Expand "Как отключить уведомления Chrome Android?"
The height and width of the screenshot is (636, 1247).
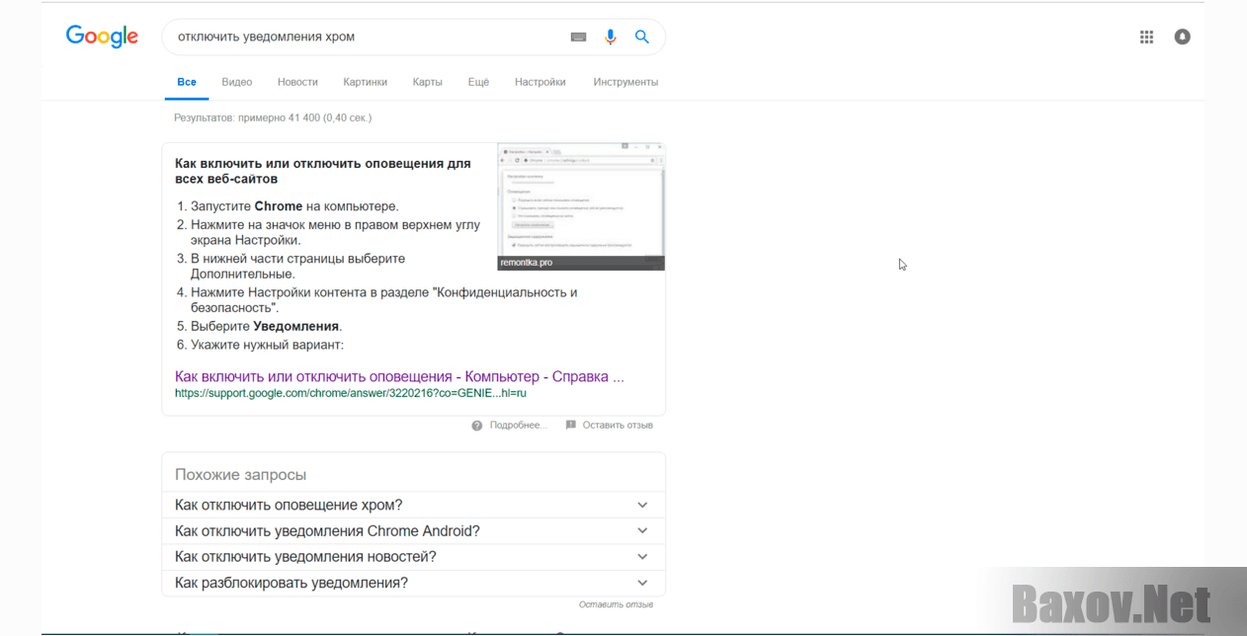[x=642, y=531]
